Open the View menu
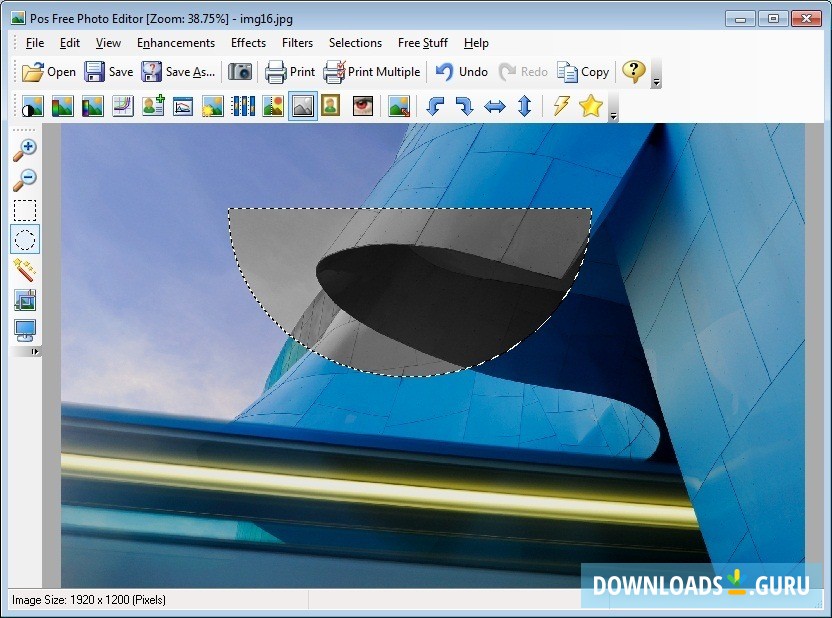Screen dimensions: 832x618 coord(108,43)
